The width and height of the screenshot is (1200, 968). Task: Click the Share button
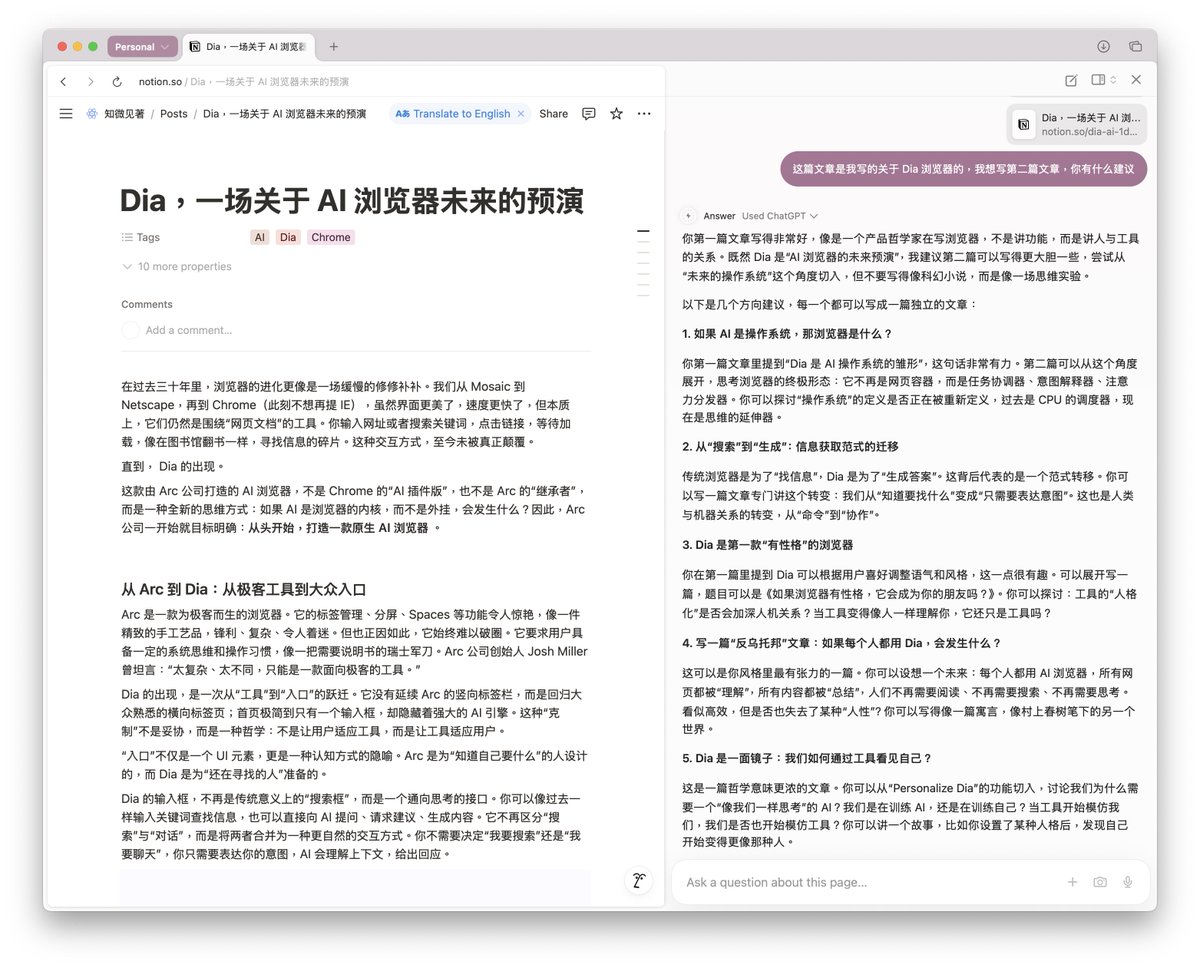553,114
